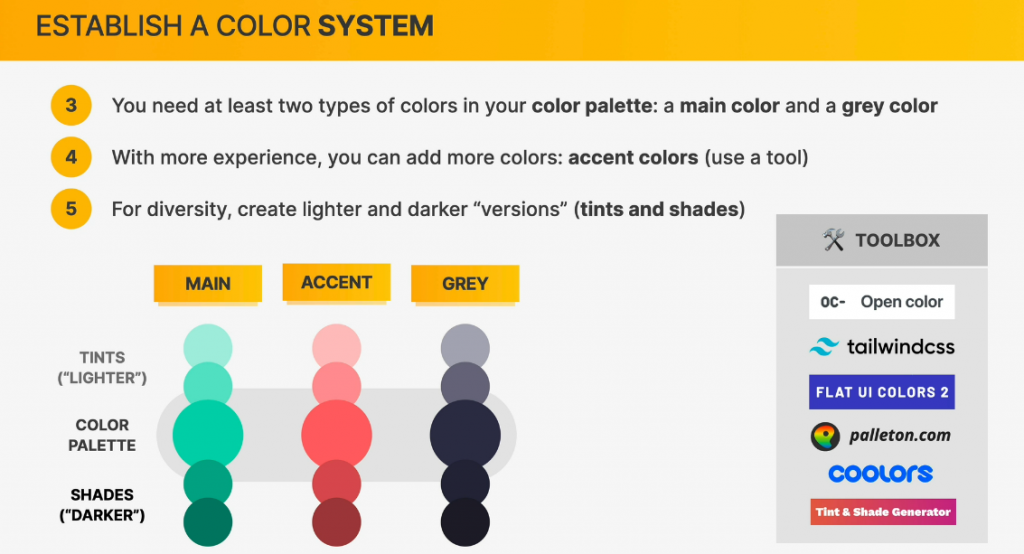Visit the Coolors logo link
Viewport: 1024px width, 554px height.
click(x=881, y=473)
